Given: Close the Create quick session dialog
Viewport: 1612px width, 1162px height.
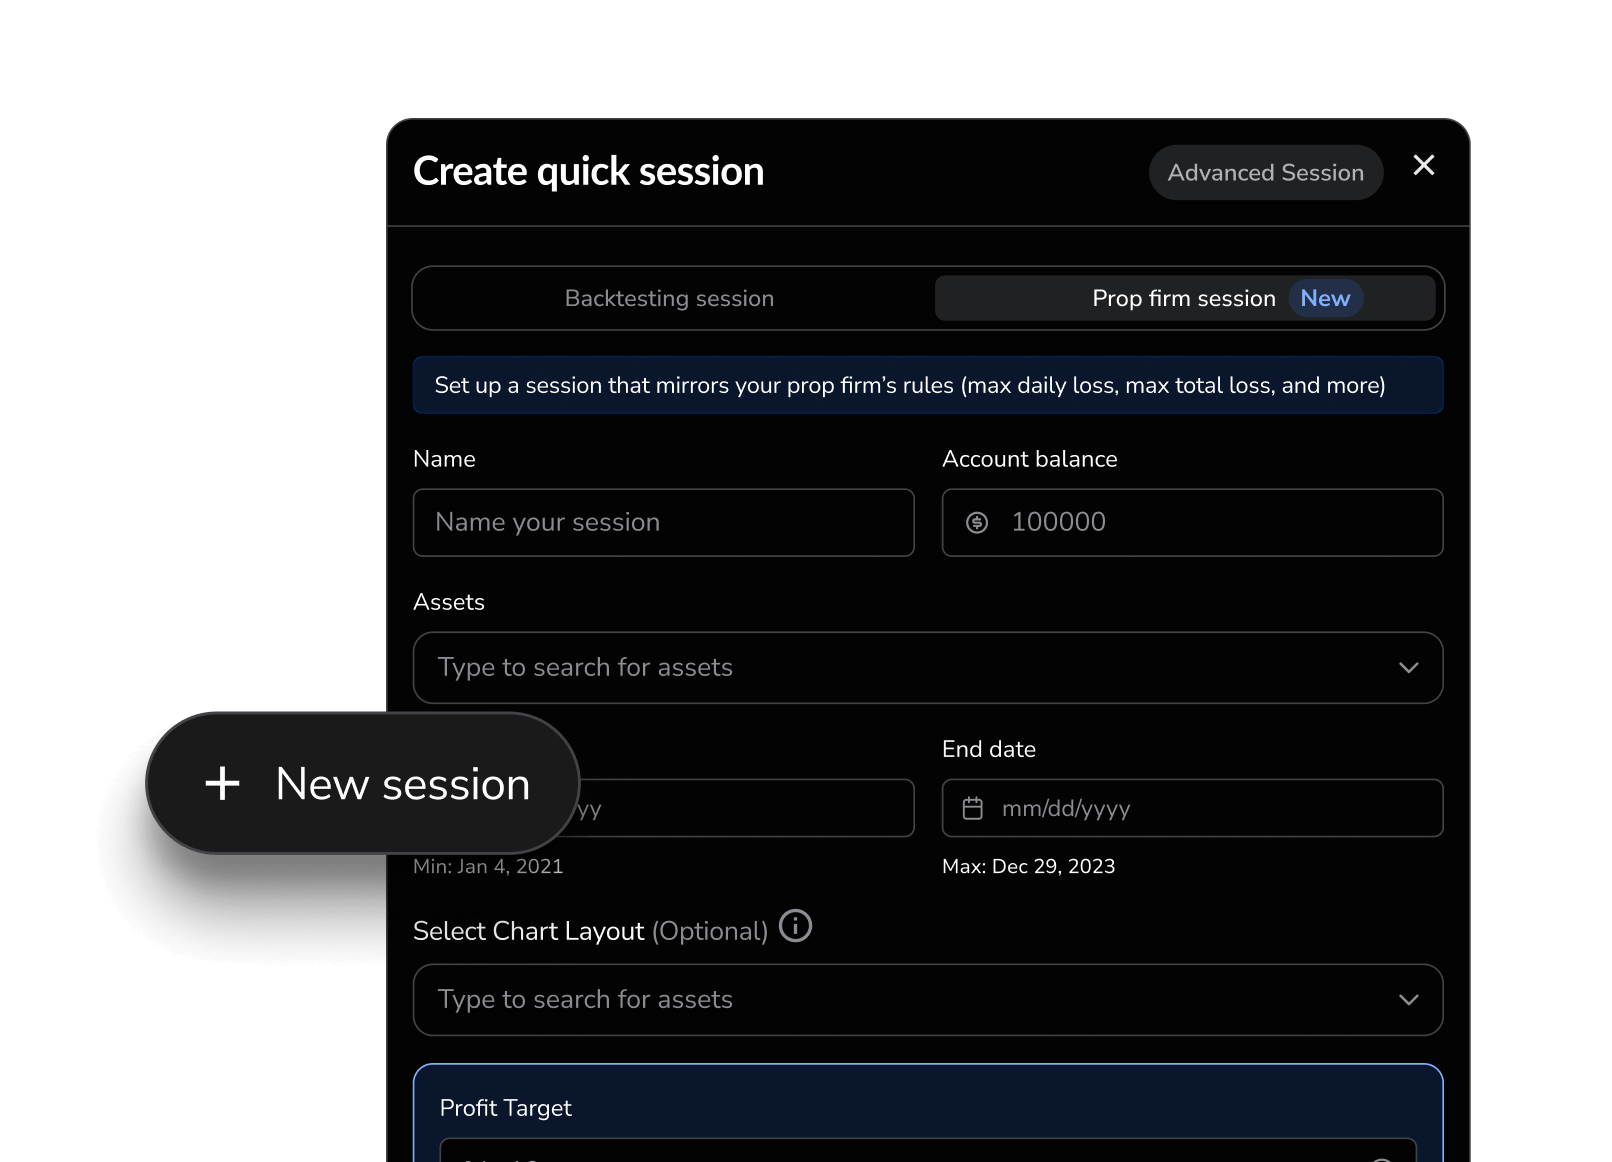Looking at the screenshot, I should pos(1424,166).
